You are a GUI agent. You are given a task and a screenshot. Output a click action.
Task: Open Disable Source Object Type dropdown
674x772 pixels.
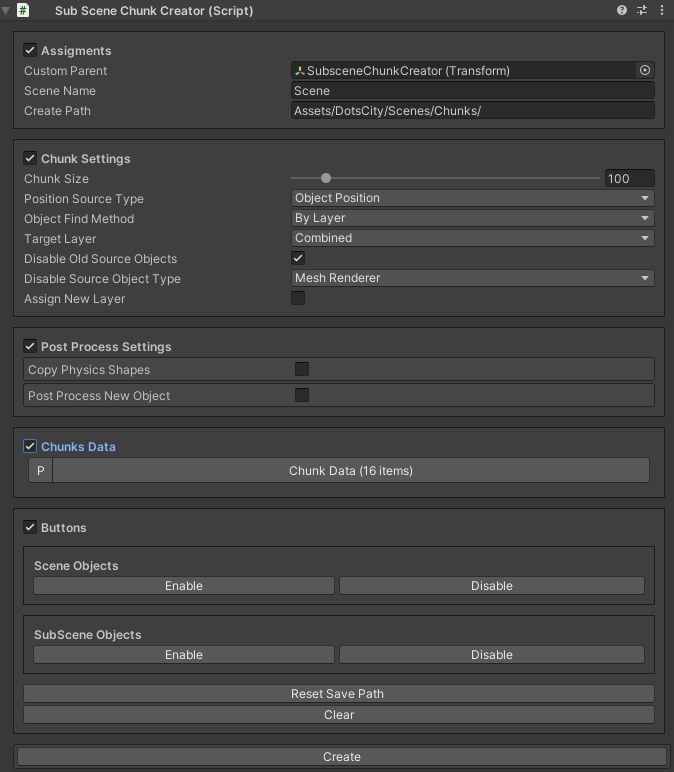tap(473, 278)
